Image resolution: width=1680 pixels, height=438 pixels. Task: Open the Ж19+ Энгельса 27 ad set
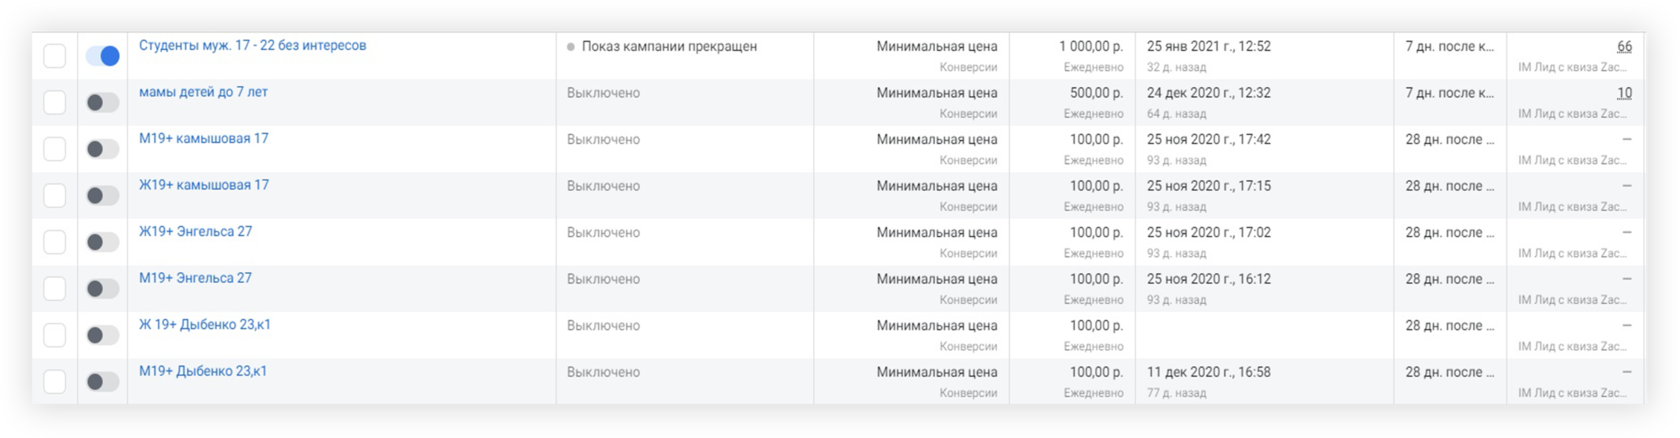click(195, 232)
